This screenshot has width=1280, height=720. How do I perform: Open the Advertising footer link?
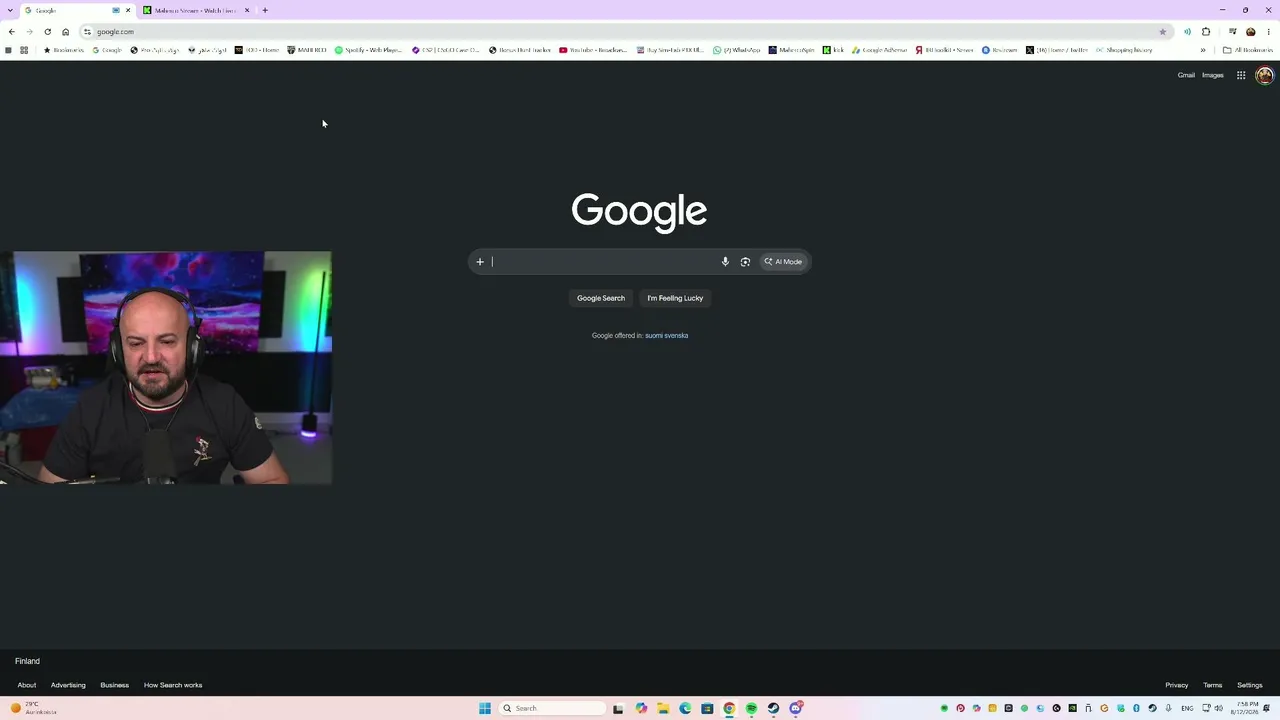[68, 685]
